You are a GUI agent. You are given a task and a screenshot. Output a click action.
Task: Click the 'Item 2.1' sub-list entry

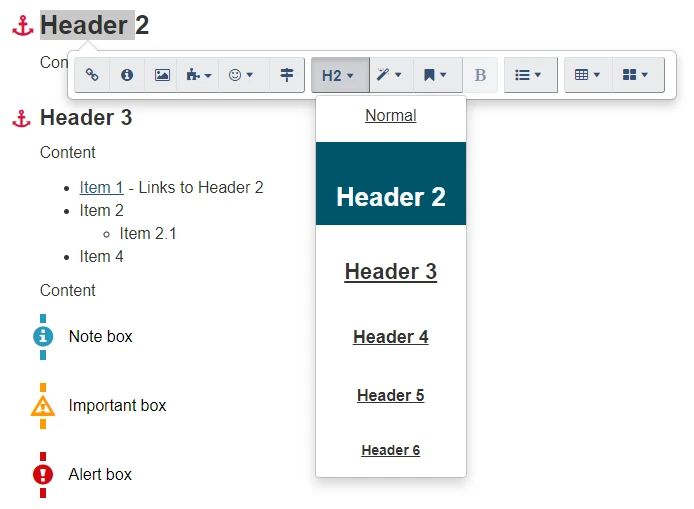[x=148, y=233]
